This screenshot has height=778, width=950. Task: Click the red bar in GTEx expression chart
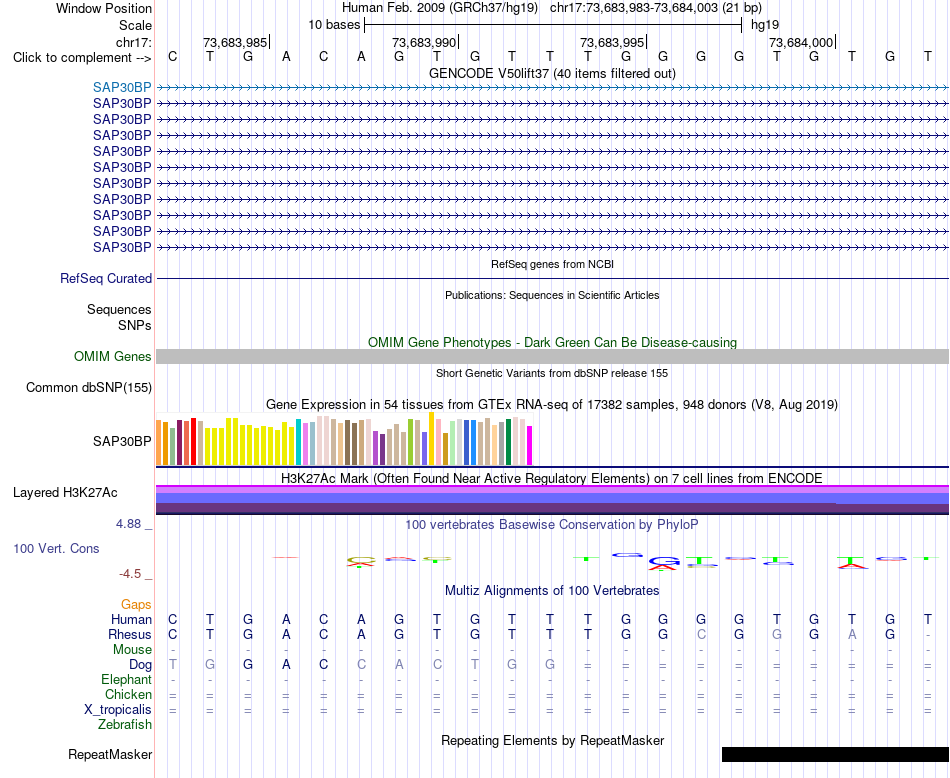(x=193, y=441)
